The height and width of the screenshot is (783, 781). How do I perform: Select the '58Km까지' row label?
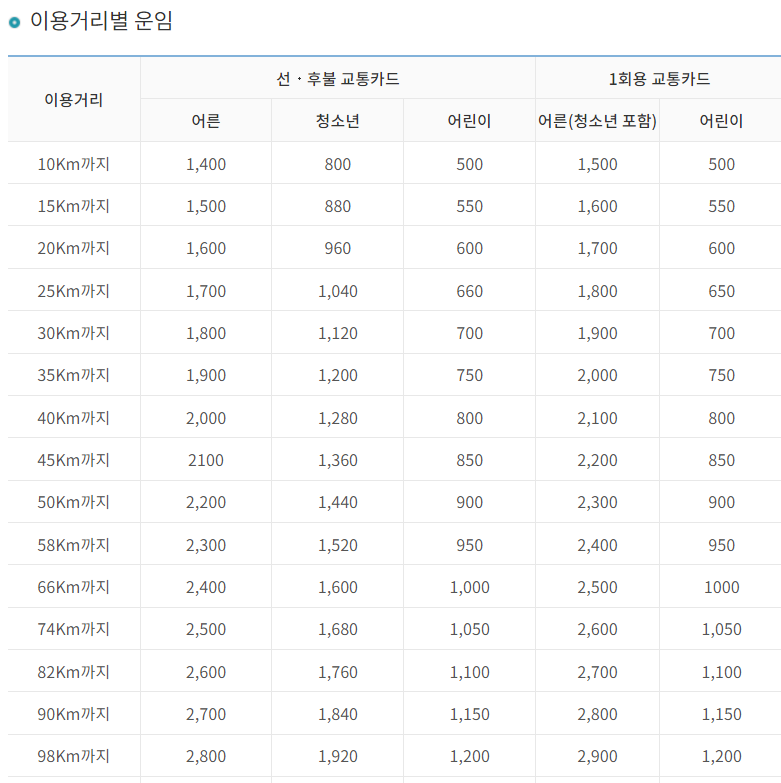74,545
